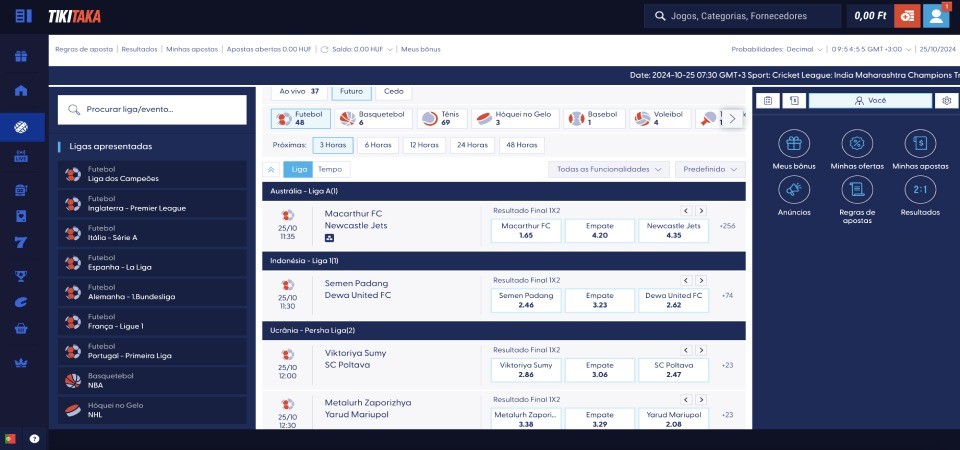Select the 24 Horas time filter
The image size is (960, 450).
pyautogui.click(x=473, y=145)
